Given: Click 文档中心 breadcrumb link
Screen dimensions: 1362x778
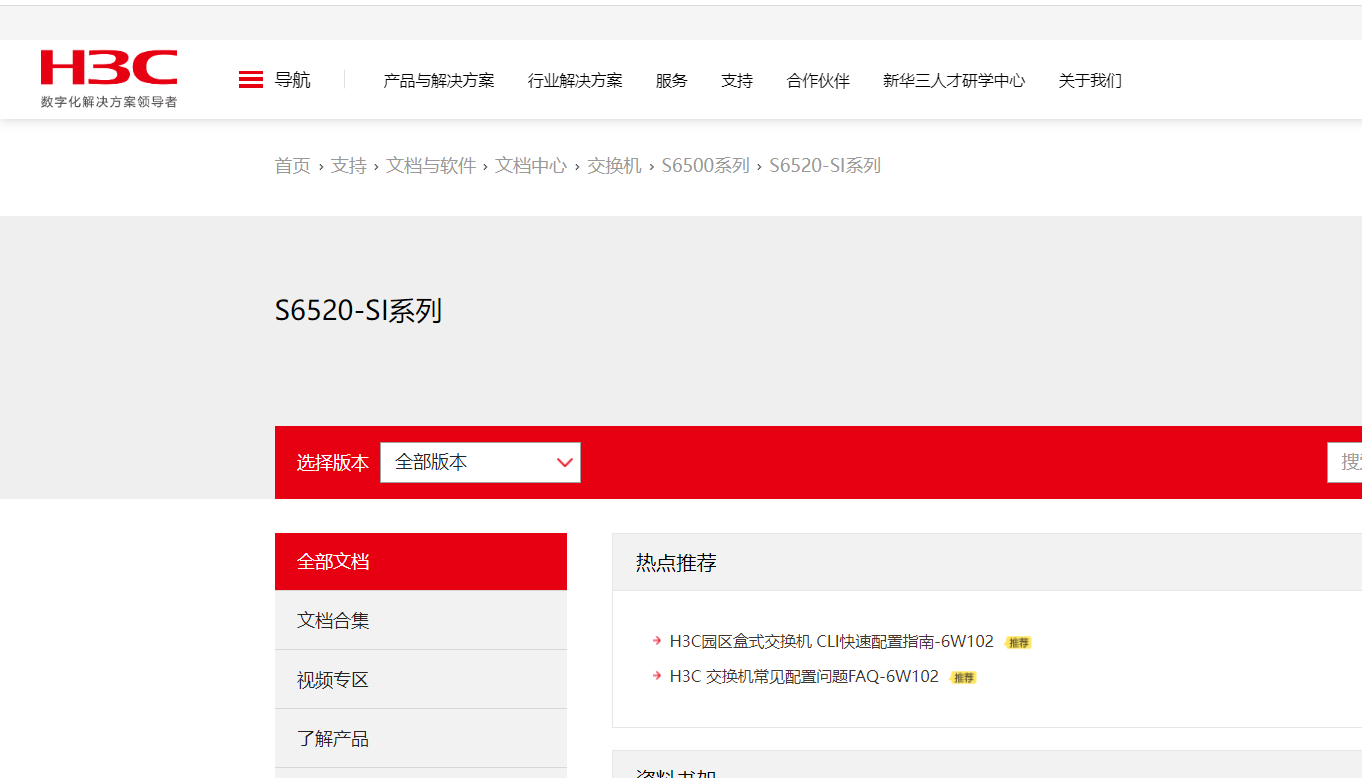Looking at the screenshot, I should tap(531, 166).
